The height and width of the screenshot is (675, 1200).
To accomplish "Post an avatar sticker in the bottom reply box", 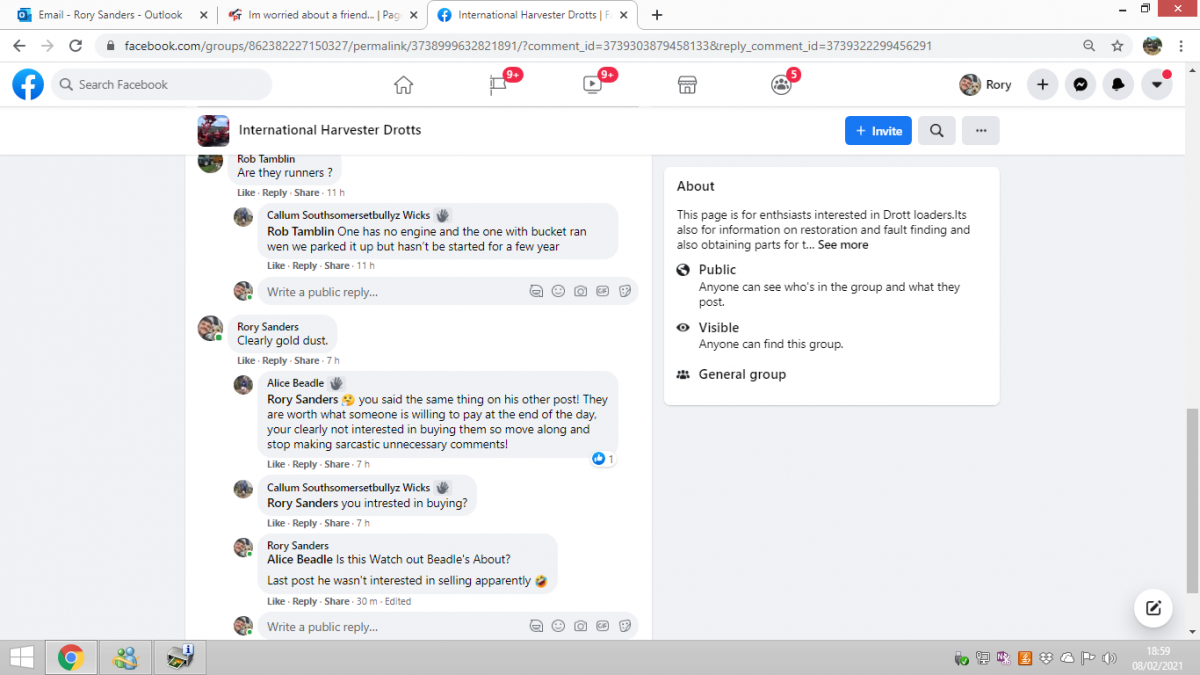I will coord(536,627).
